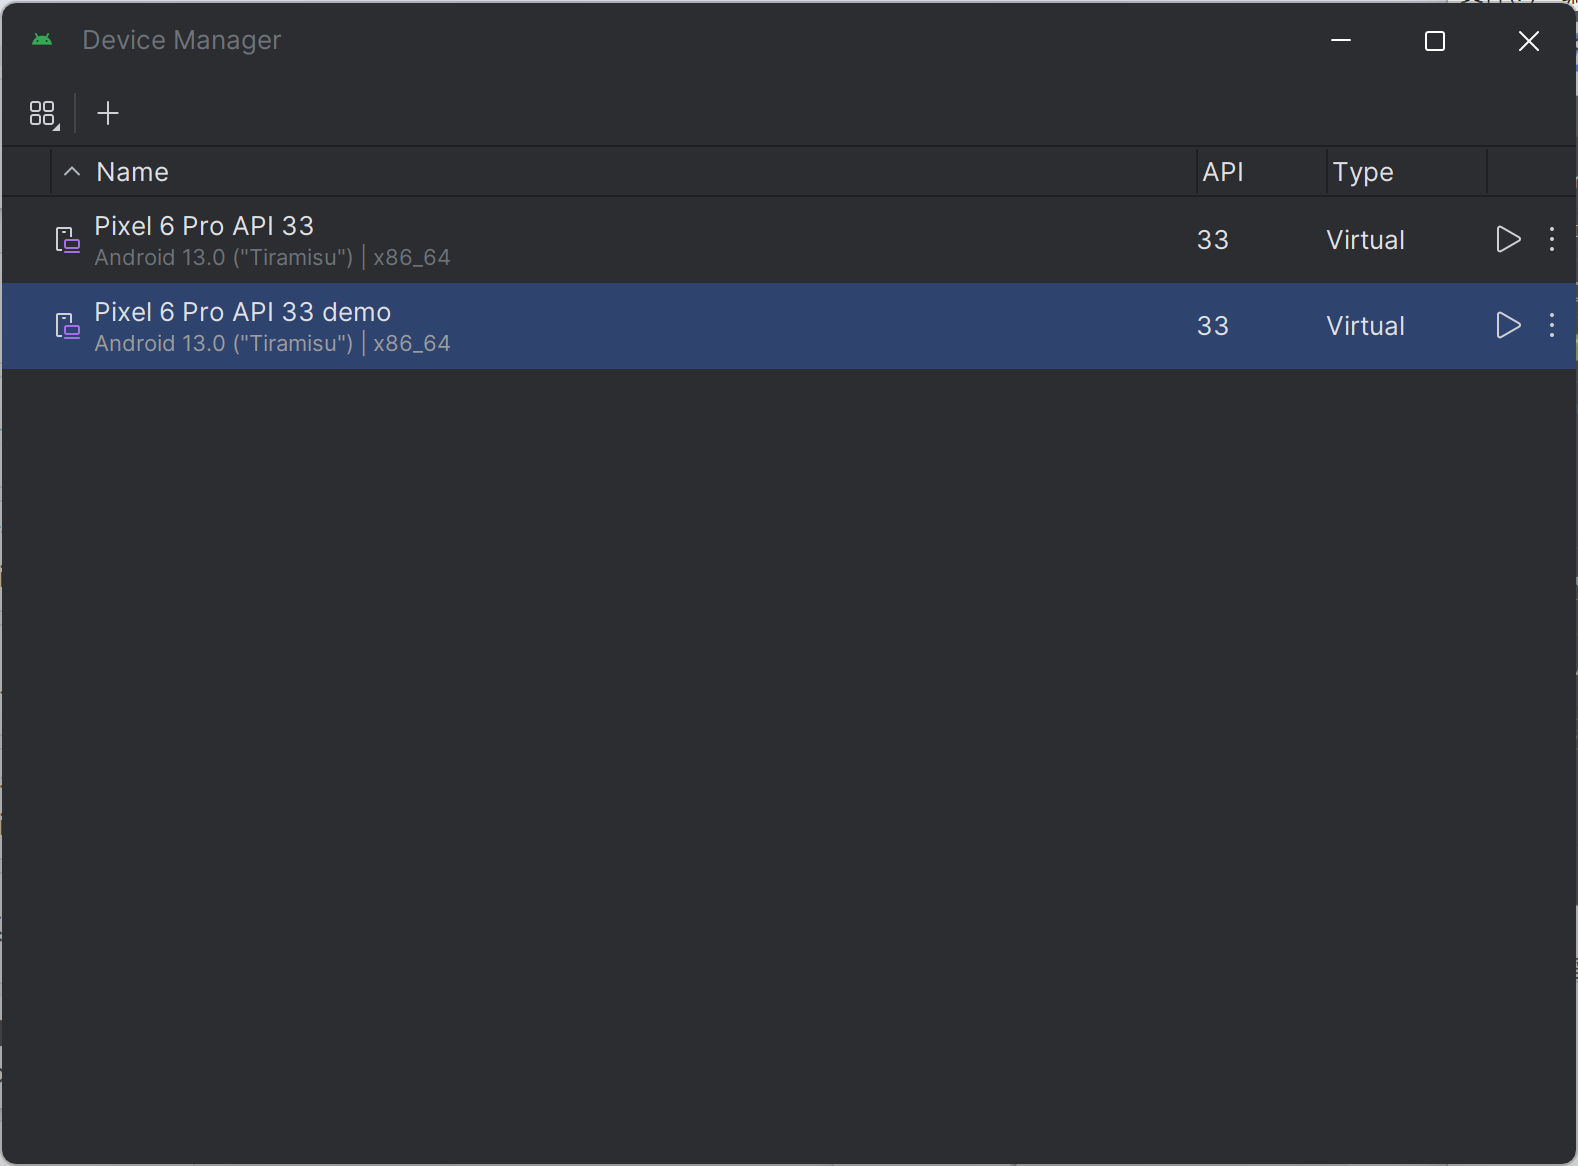Viewport: 1578px width, 1166px height.
Task: Toggle the sort arrow beside Name
Action: click(x=72, y=172)
